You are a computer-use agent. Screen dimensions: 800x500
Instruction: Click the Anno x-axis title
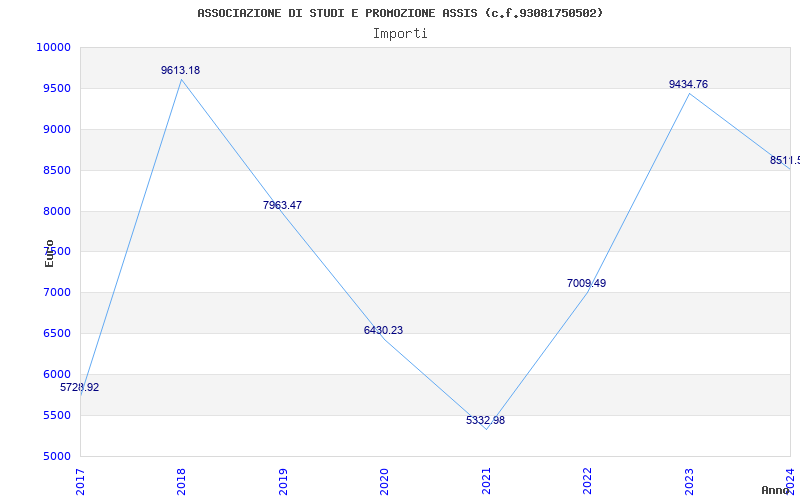(776, 490)
